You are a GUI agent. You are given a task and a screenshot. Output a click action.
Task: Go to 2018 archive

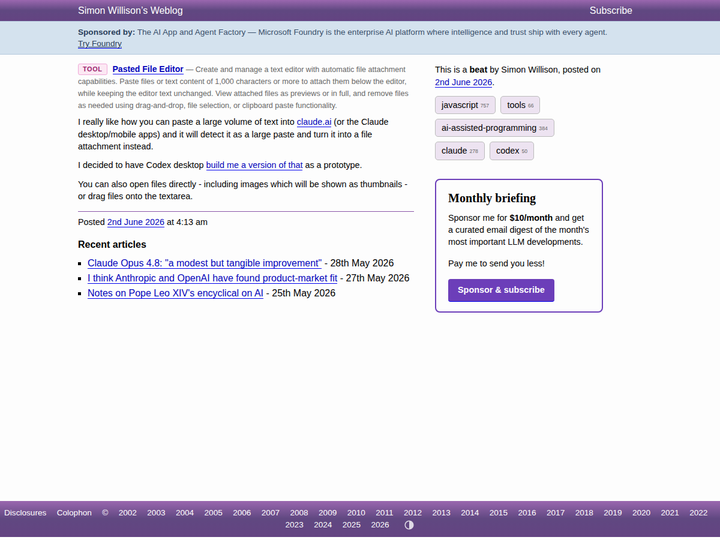(x=584, y=512)
